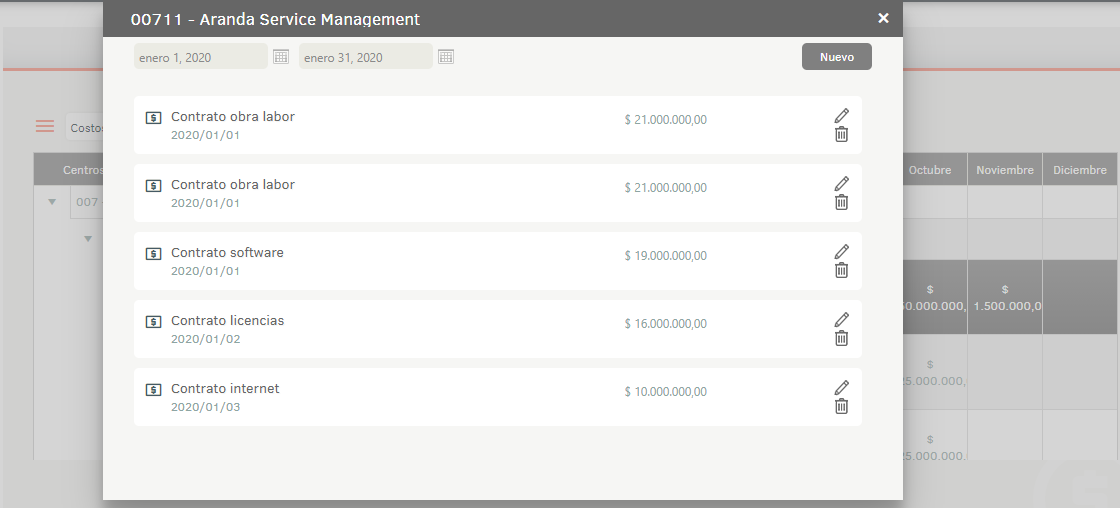Close the Aranda Service Management dialog
1120x508 pixels.
point(883,18)
